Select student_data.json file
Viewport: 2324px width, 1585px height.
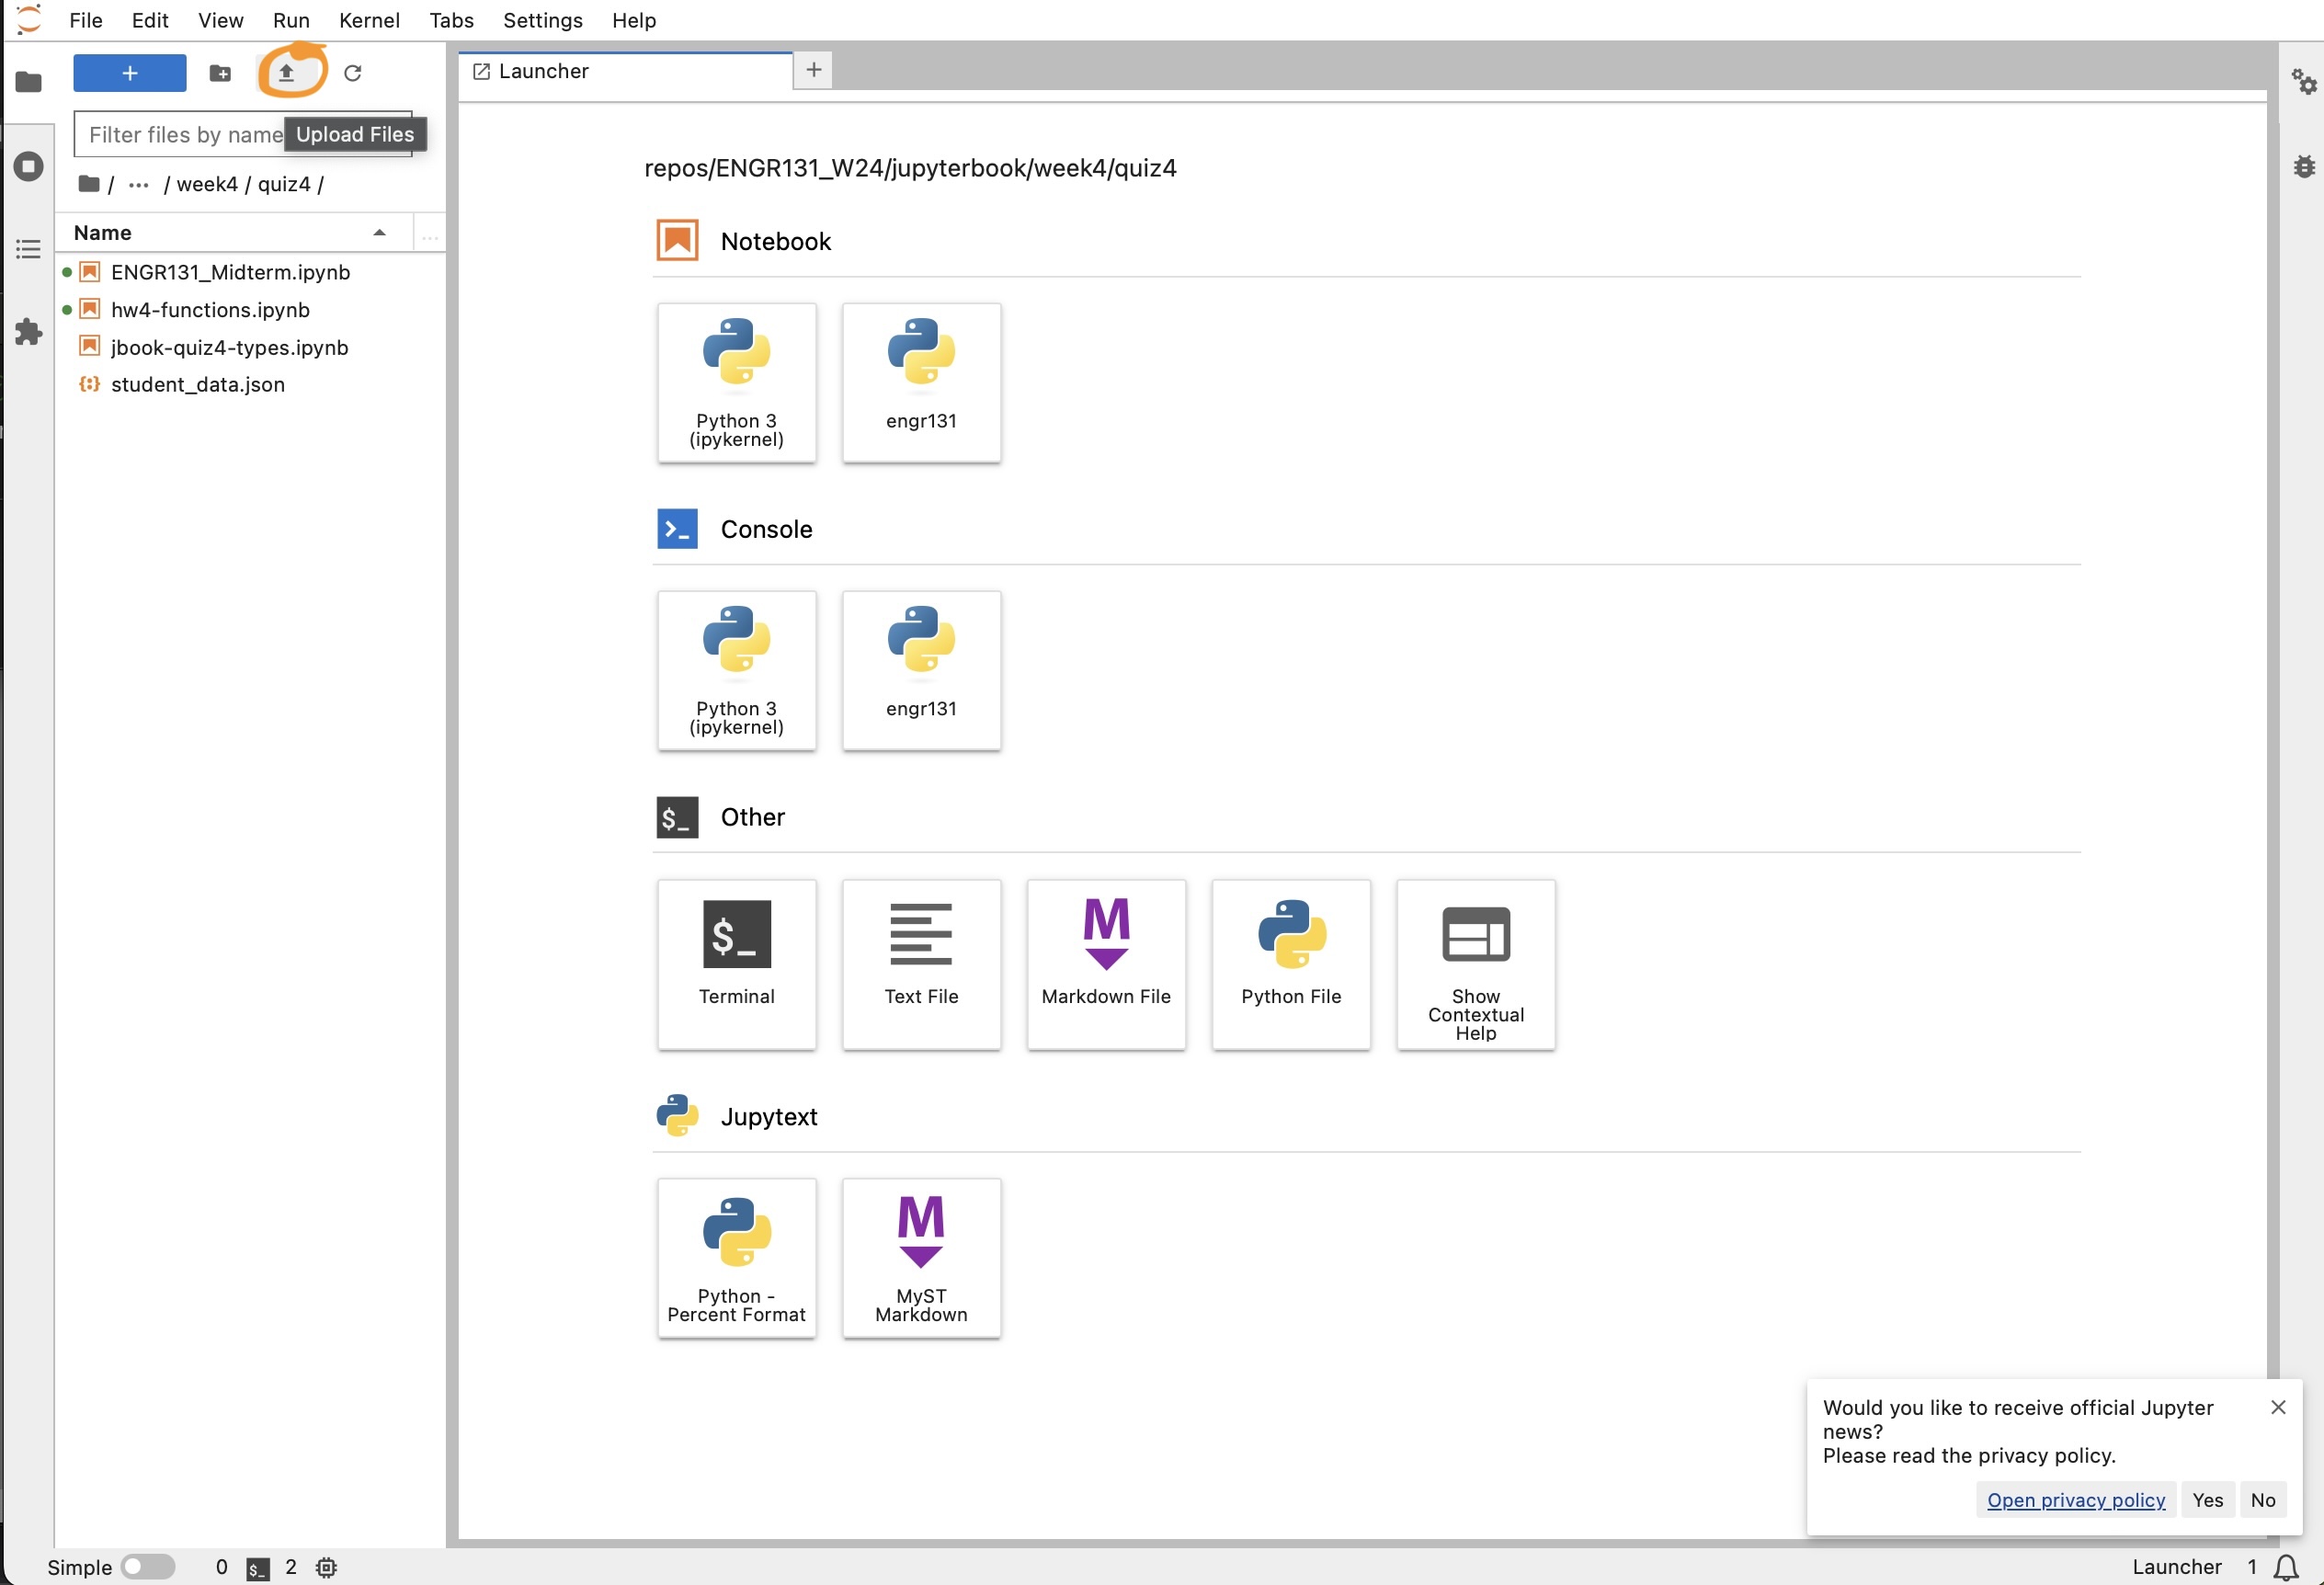(250, 385)
